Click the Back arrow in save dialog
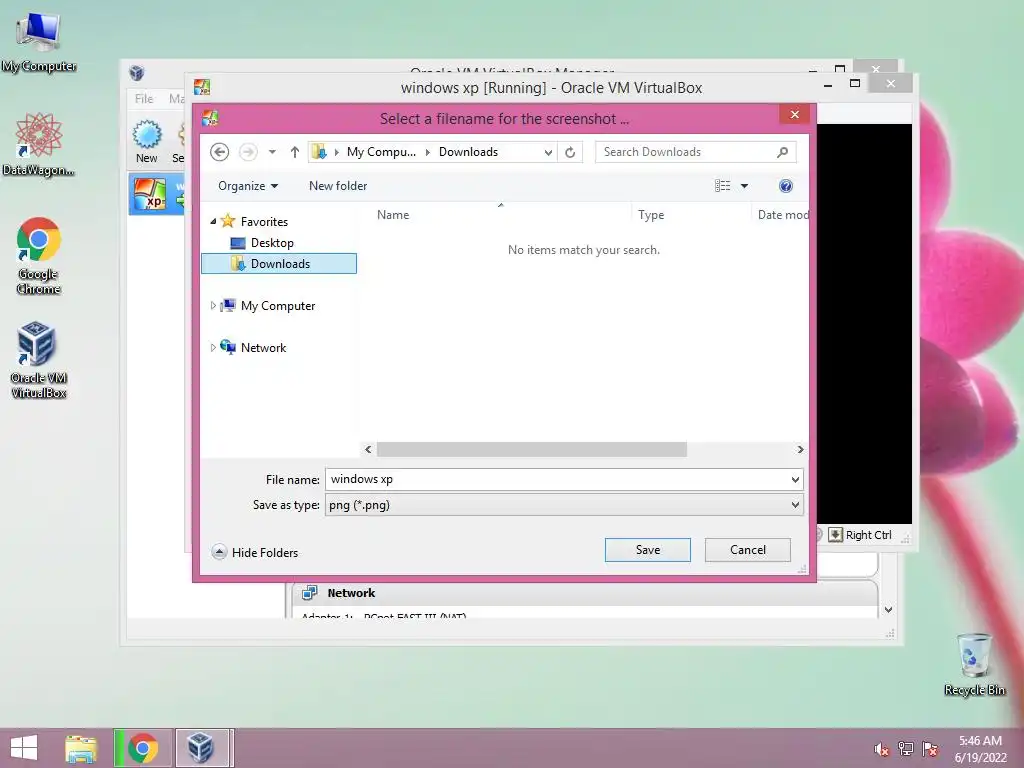 (219, 152)
